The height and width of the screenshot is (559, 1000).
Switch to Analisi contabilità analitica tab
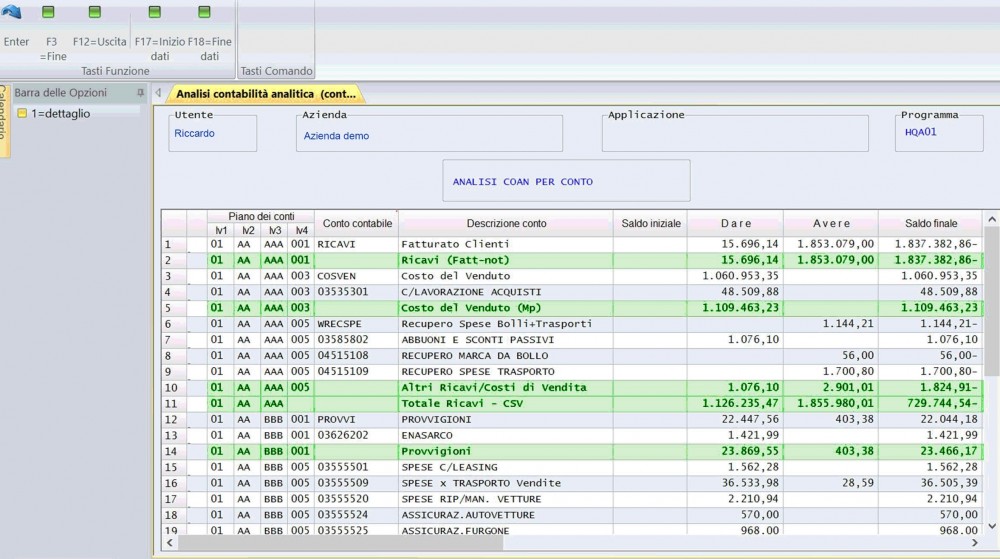coord(265,94)
